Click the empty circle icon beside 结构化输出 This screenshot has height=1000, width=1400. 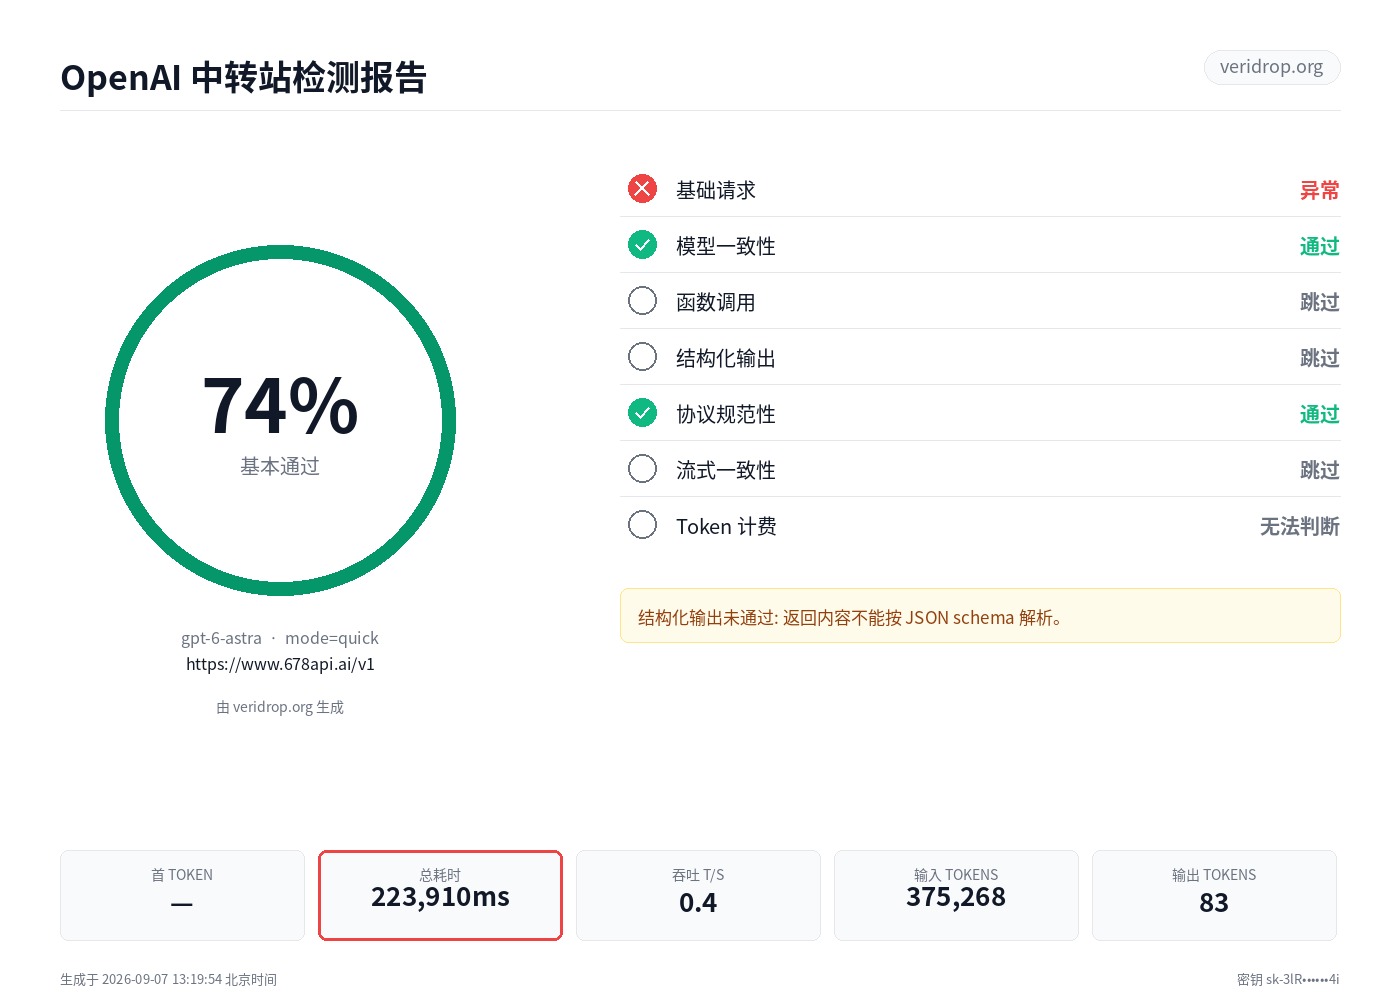642,357
